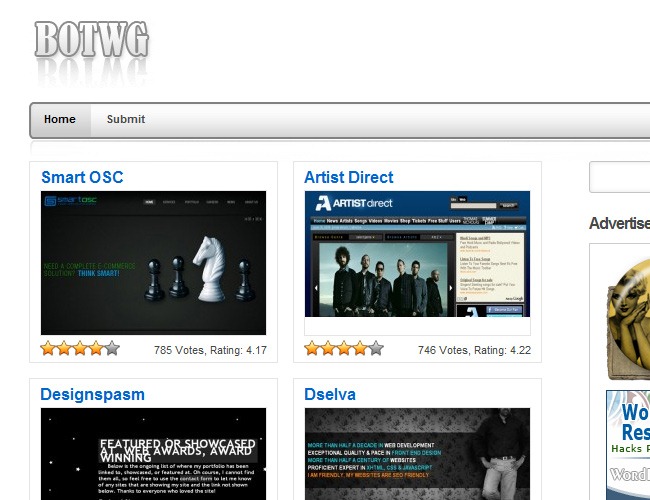The width and height of the screenshot is (650, 500).
Task: Open the Home navigation tab
Action: pyautogui.click(x=59, y=120)
